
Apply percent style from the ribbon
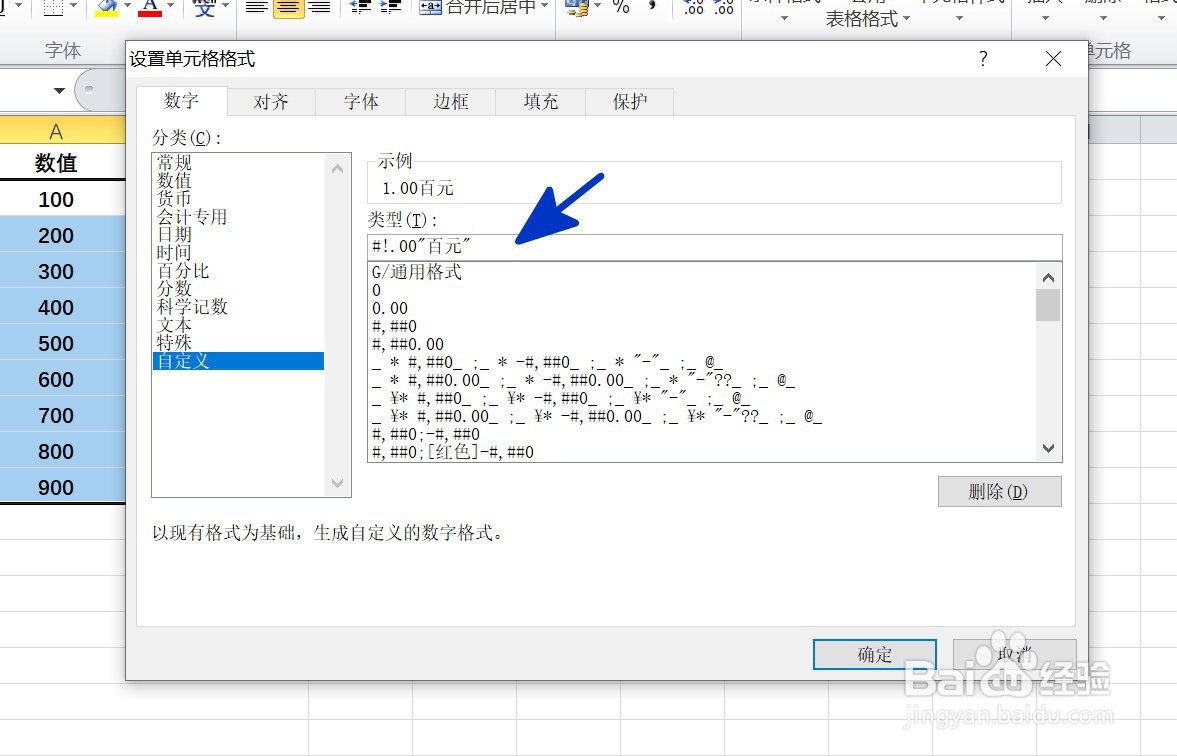621,8
